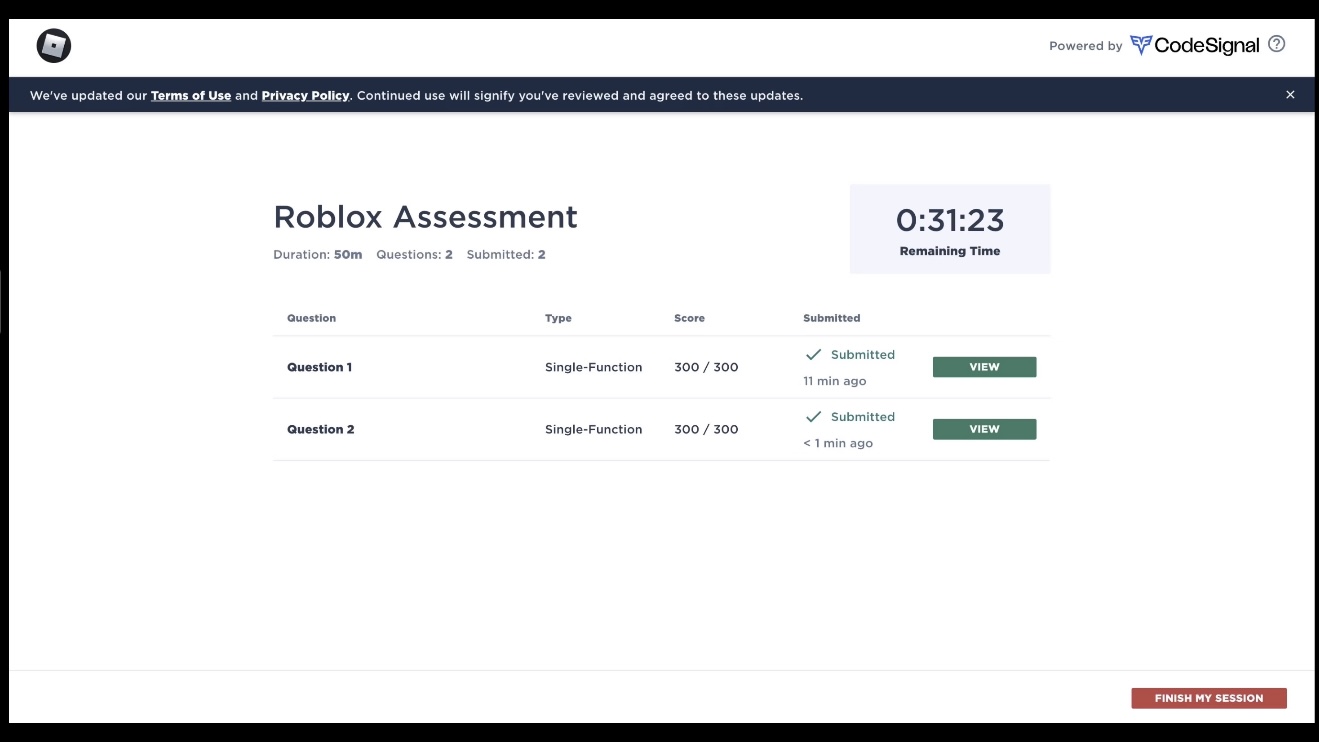Click the Type column header

[x=558, y=318]
